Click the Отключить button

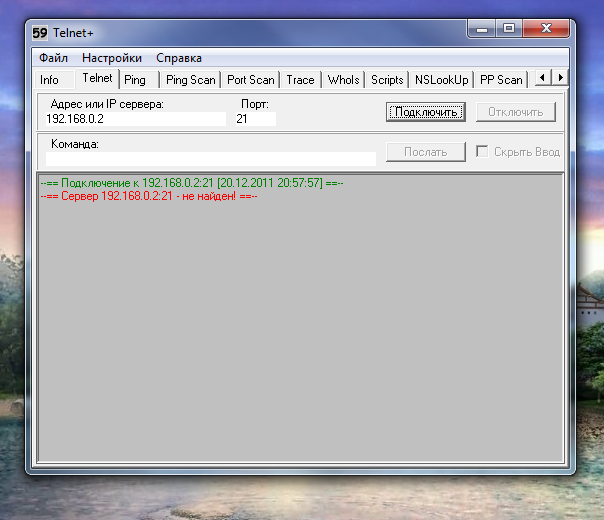point(516,112)
